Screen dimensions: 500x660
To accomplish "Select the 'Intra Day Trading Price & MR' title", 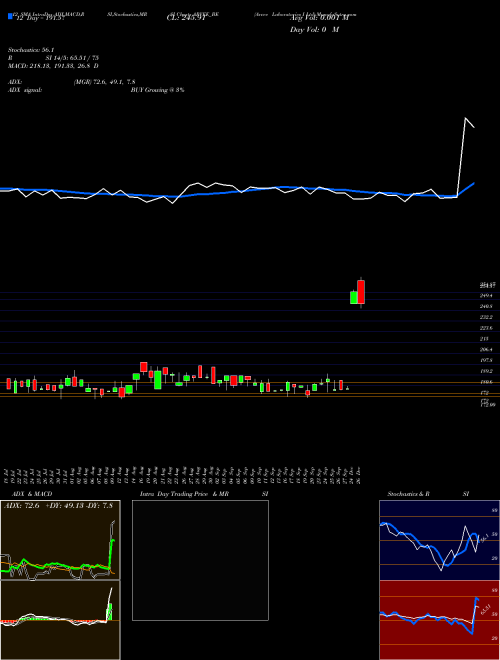I will (x=184, y=494).
